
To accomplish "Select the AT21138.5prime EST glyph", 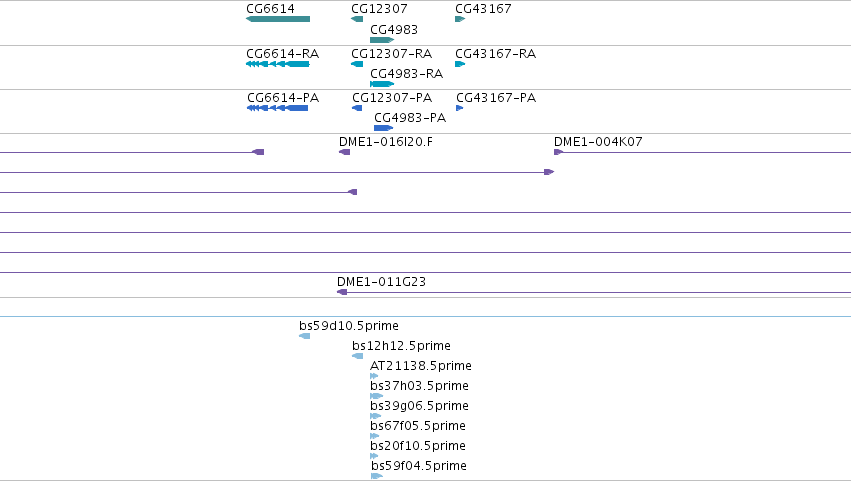I will click(x=374, y=376).
